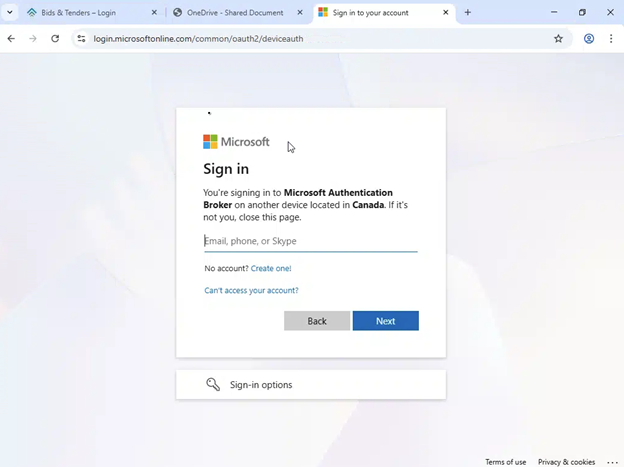The image size is (624, 467).
Task: Open Privacy & cookies link
Action: [566, 462]
